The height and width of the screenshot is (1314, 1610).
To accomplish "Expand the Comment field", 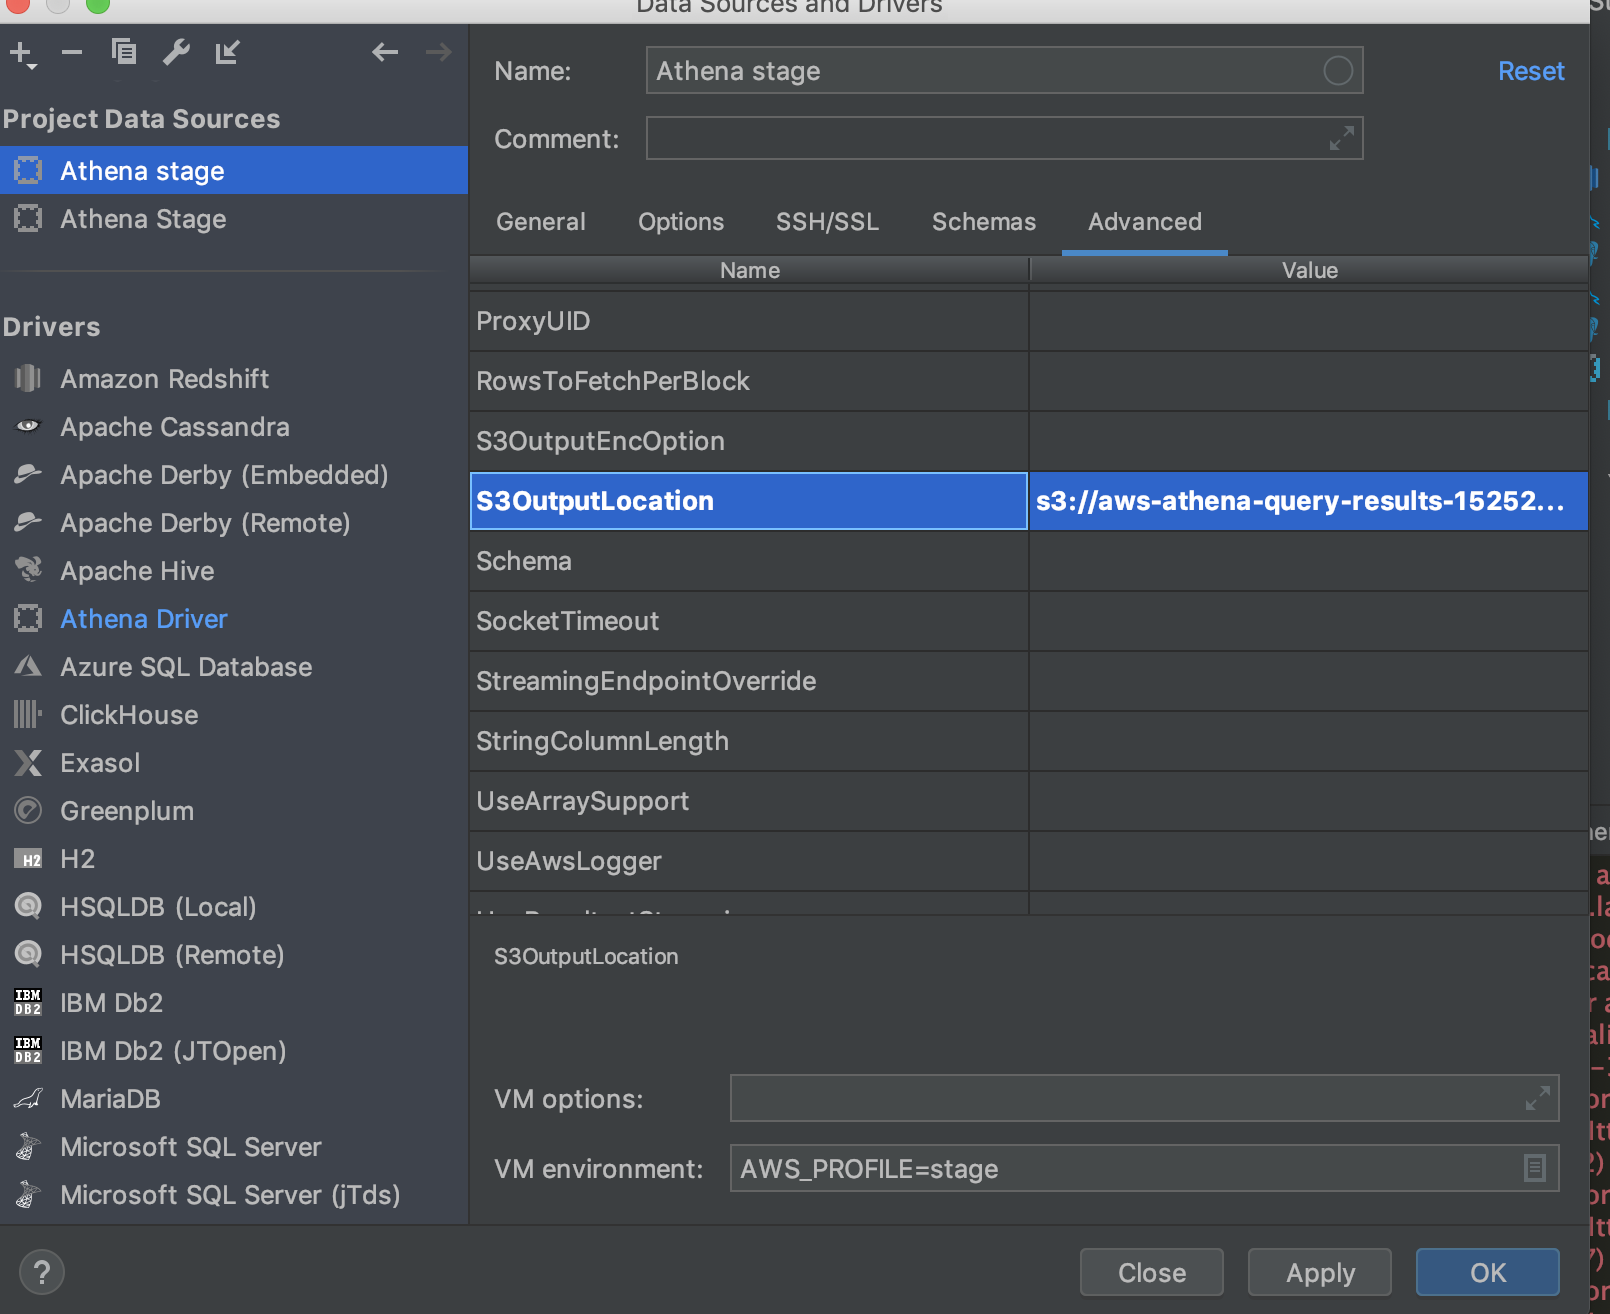I will [x=1344, y=138].
